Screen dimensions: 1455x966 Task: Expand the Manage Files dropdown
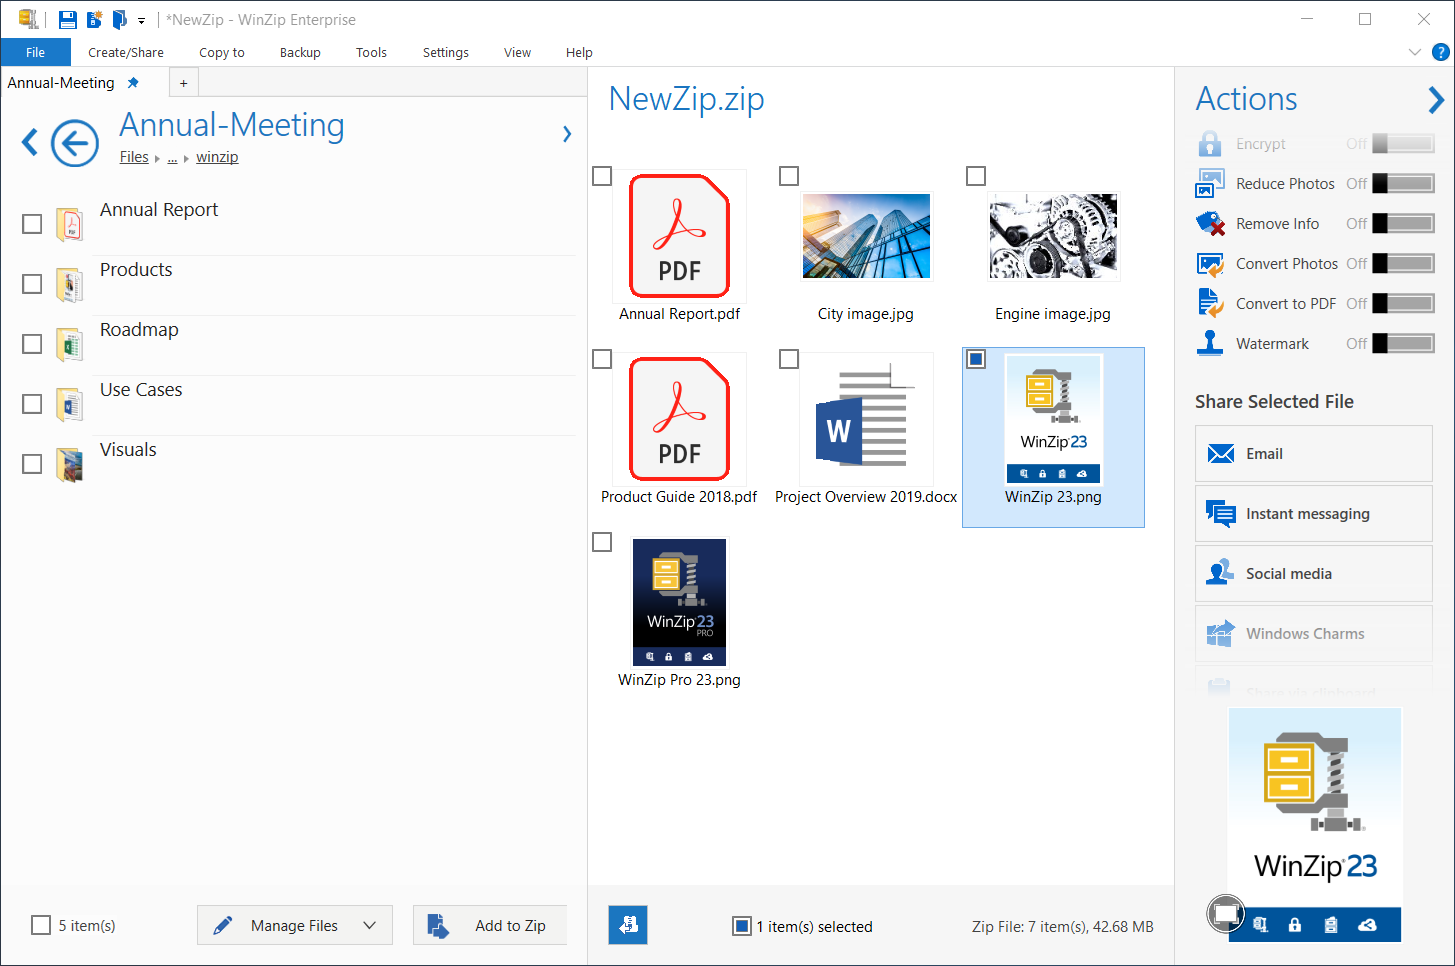369,926
